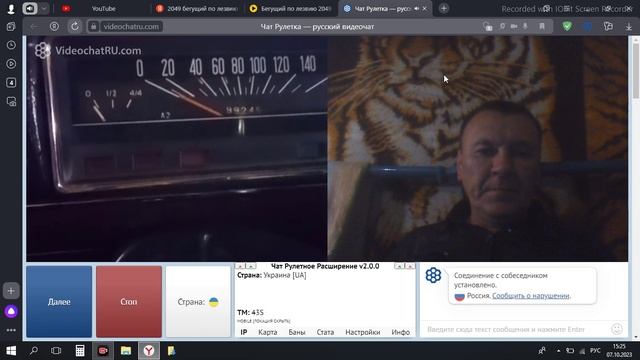Open Task View on taskbar
The width and height of the screenshot is (640, 360).
(56, 351)
